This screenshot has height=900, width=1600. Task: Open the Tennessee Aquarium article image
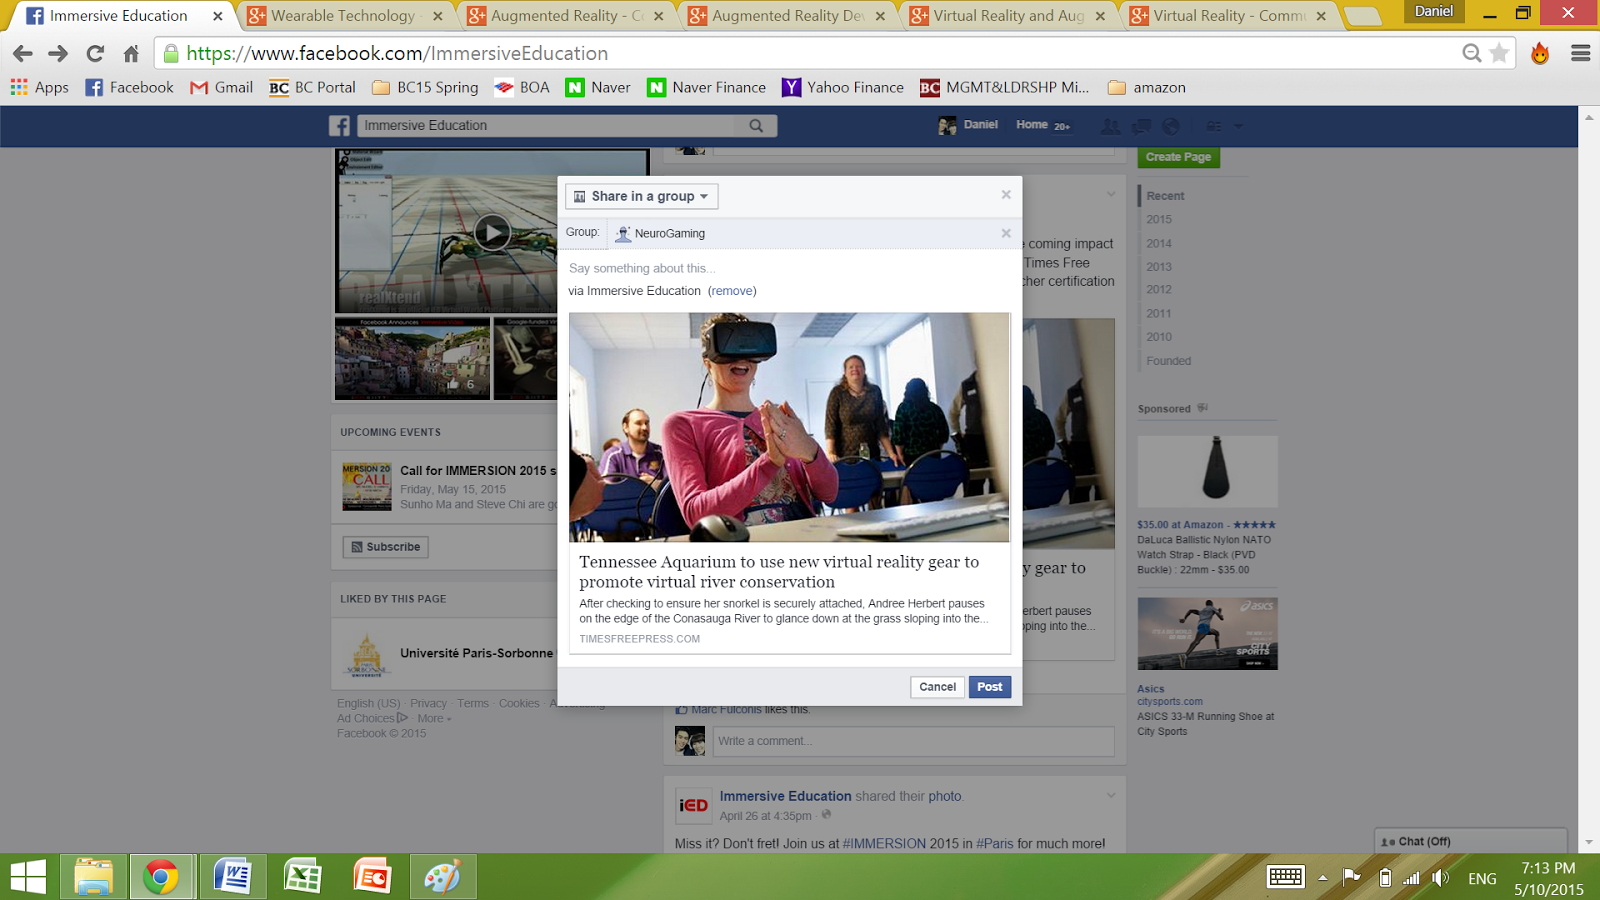(x=789, y=427)
